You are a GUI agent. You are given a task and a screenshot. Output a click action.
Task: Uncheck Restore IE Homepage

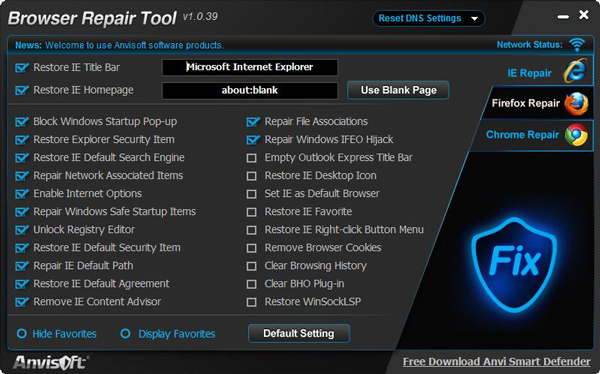(21, 90)
